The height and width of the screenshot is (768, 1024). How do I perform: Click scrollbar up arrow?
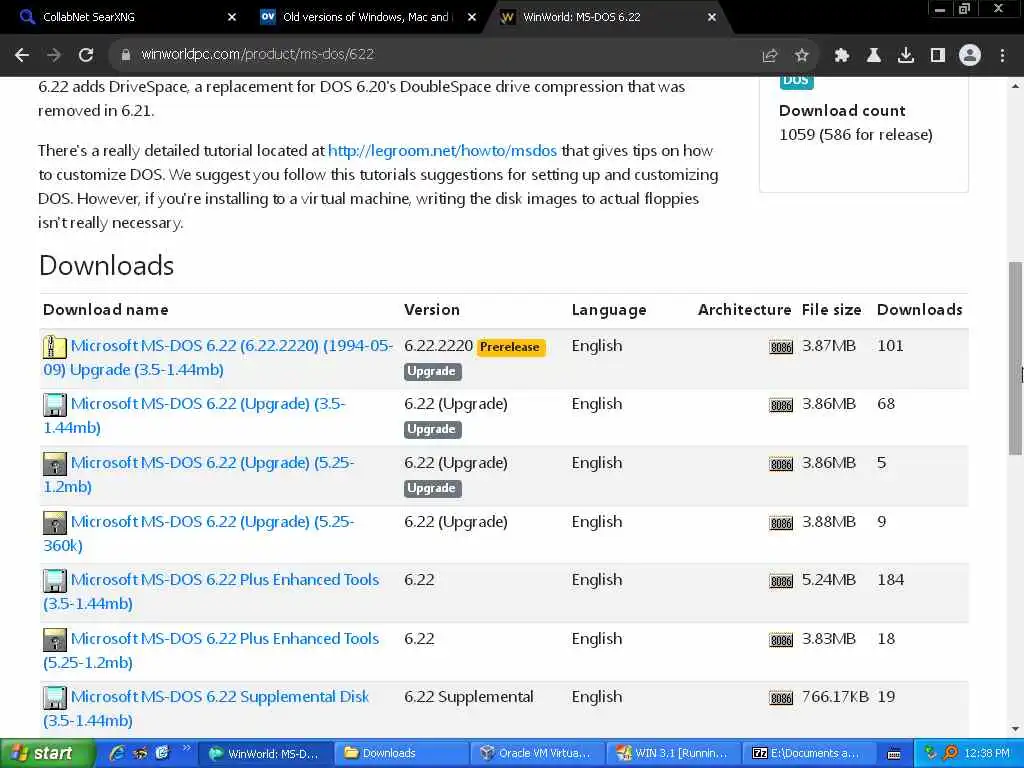[x=1016, y=86]
